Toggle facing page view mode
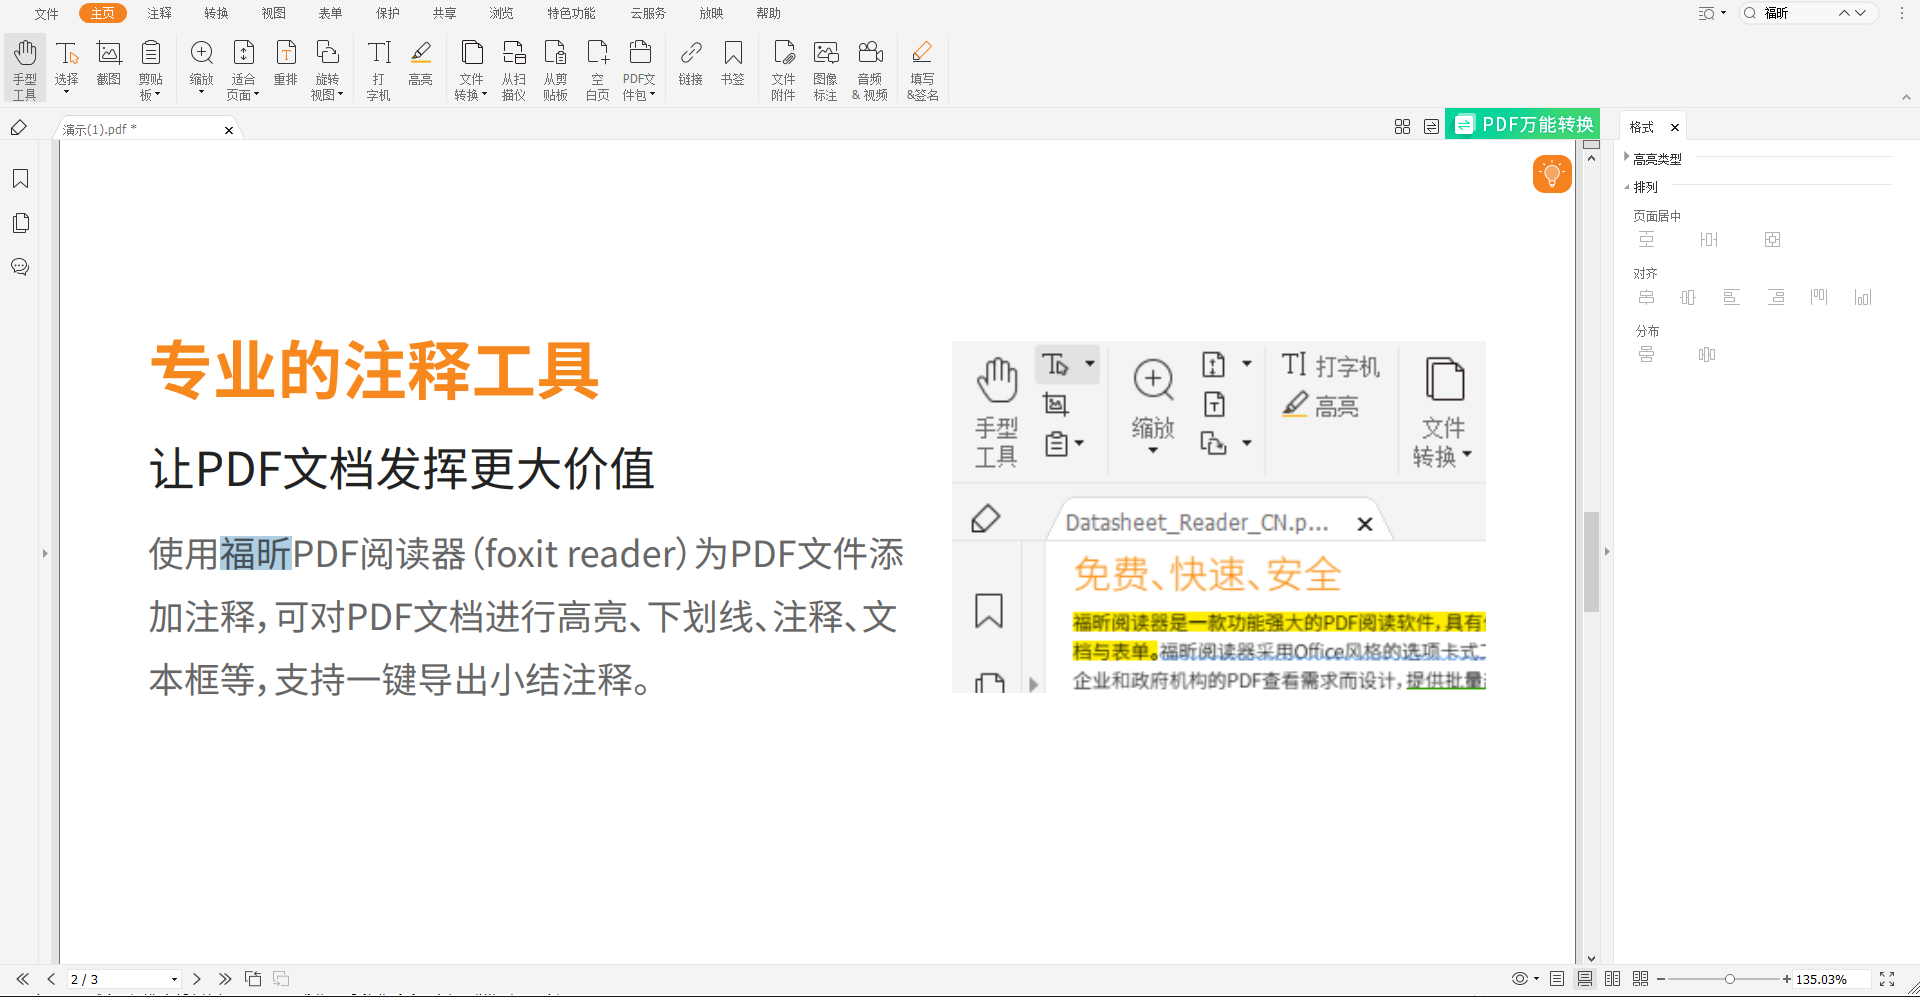 [x=1613, y=979]
